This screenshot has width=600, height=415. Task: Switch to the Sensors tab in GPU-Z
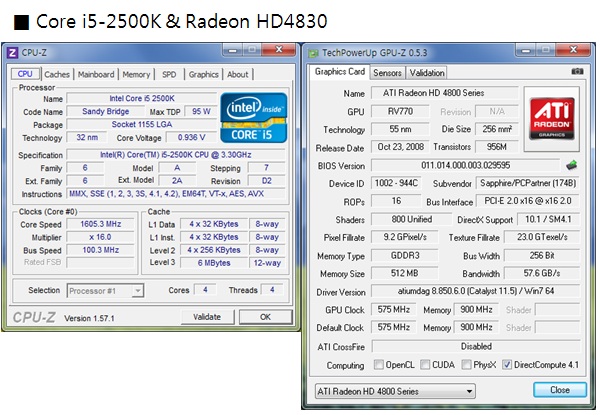(387, 73)
